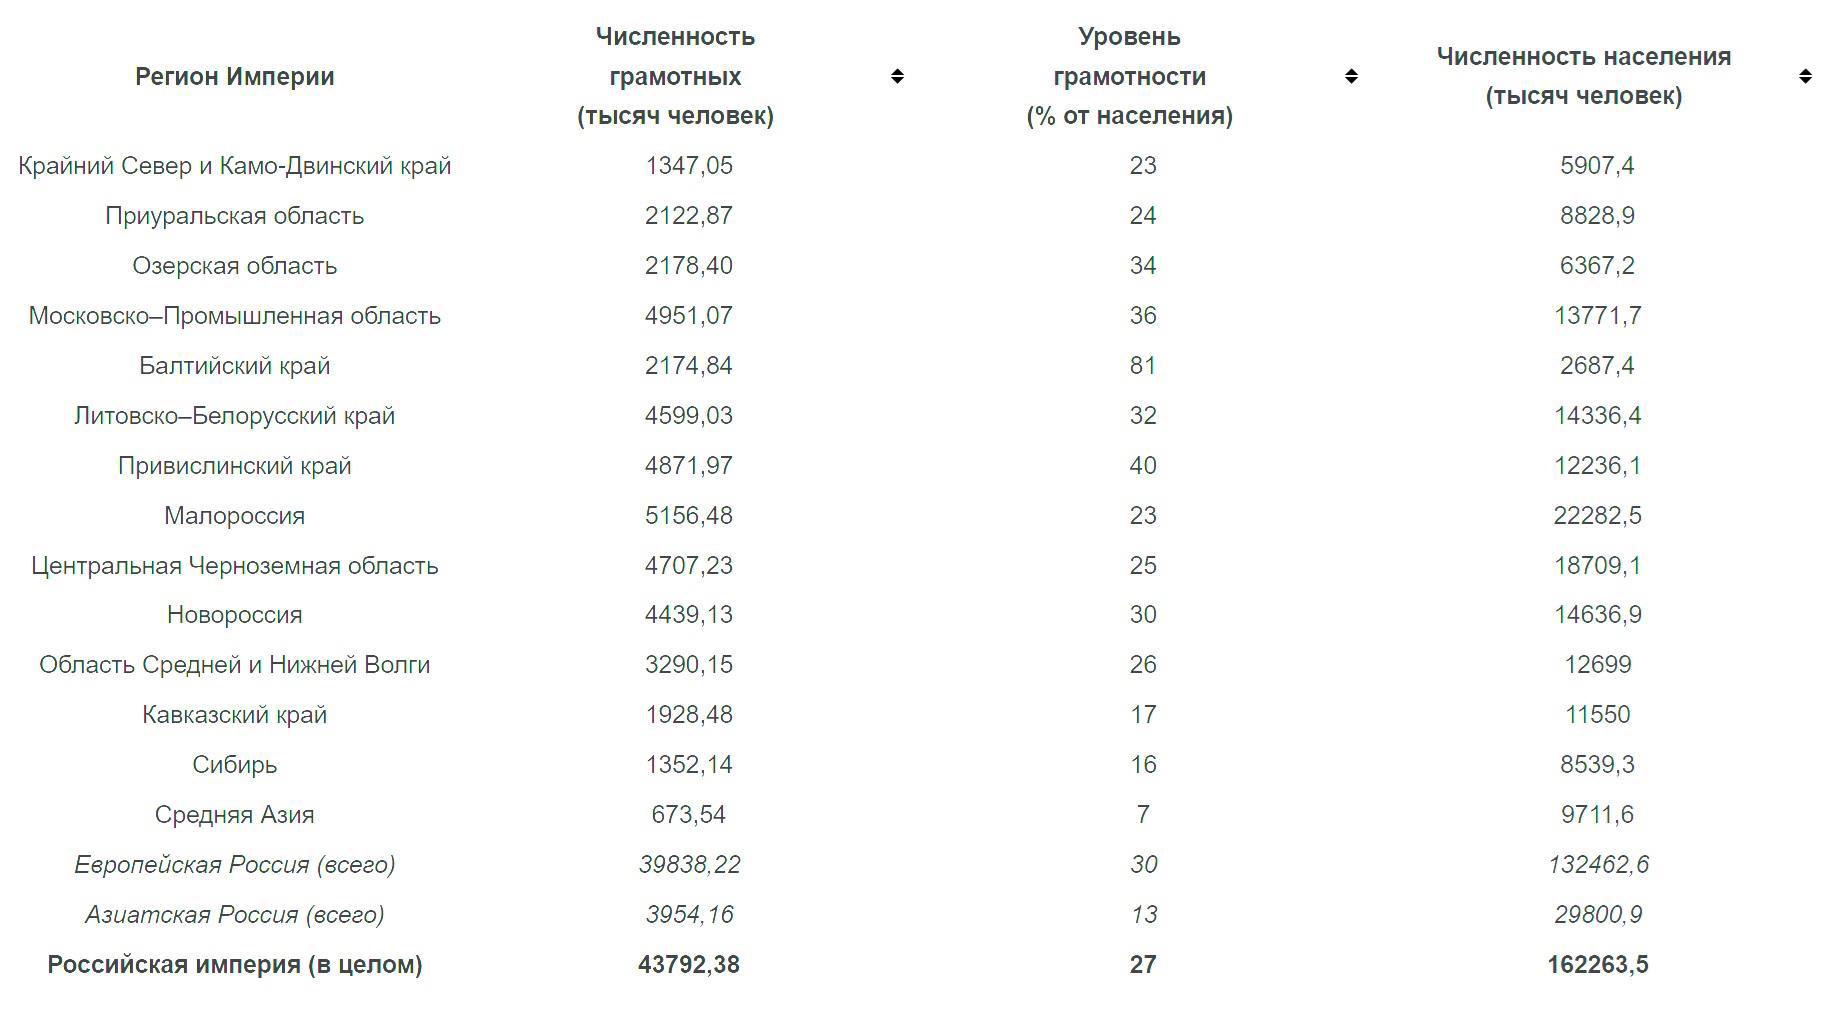Click population value 22282,5 for Малороссия

click(x=1597, y=516)
